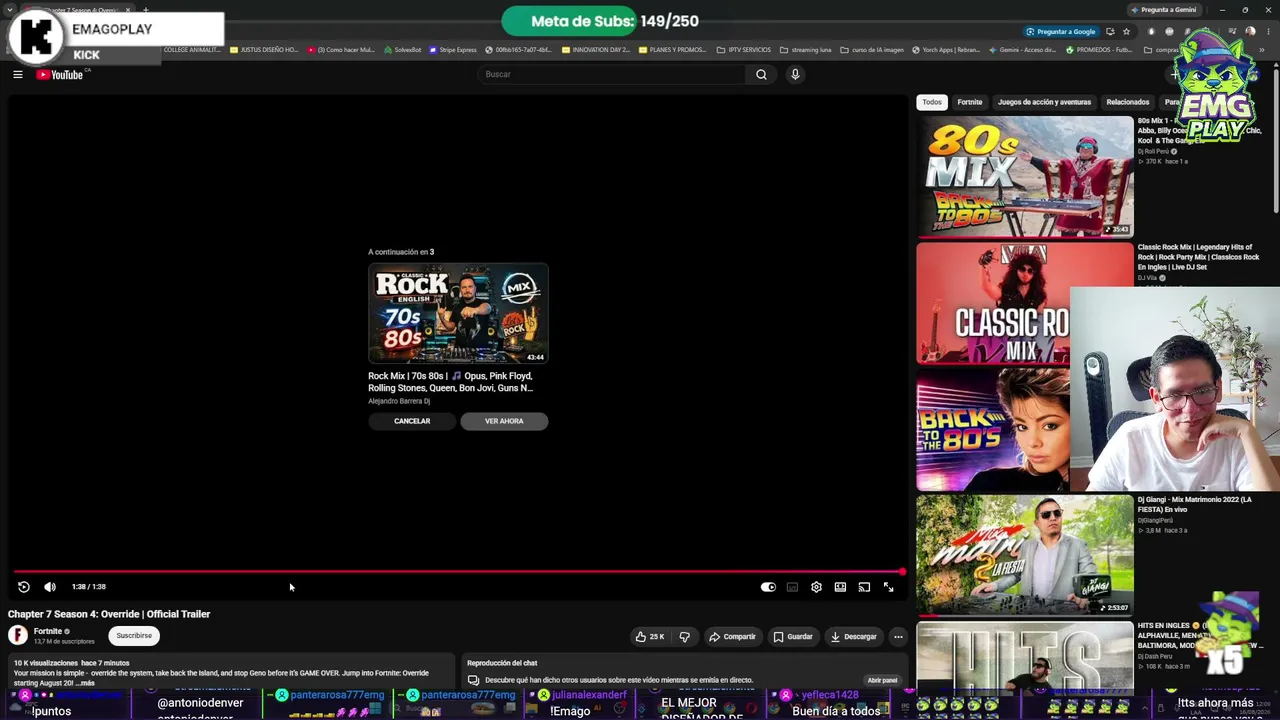Open the Stripe Express bookmark
This screenshot has width=1280, height=720.
click(x=454, y=50)
